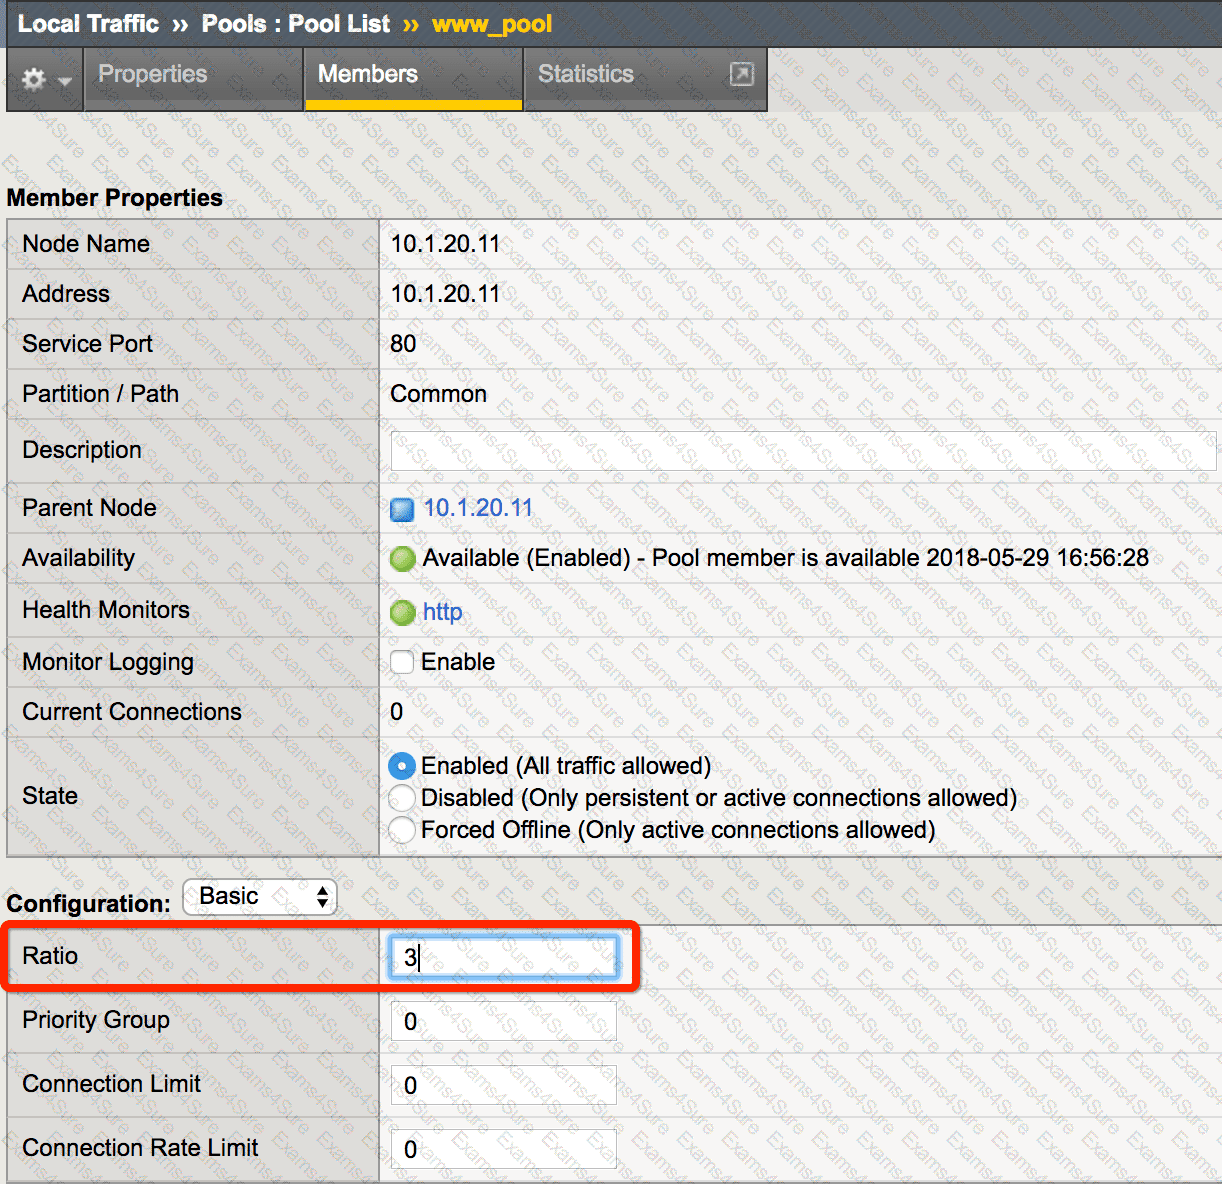Open the gear settings menu icon
The height and width of the screenshot is (1184, 1222).
34,79
